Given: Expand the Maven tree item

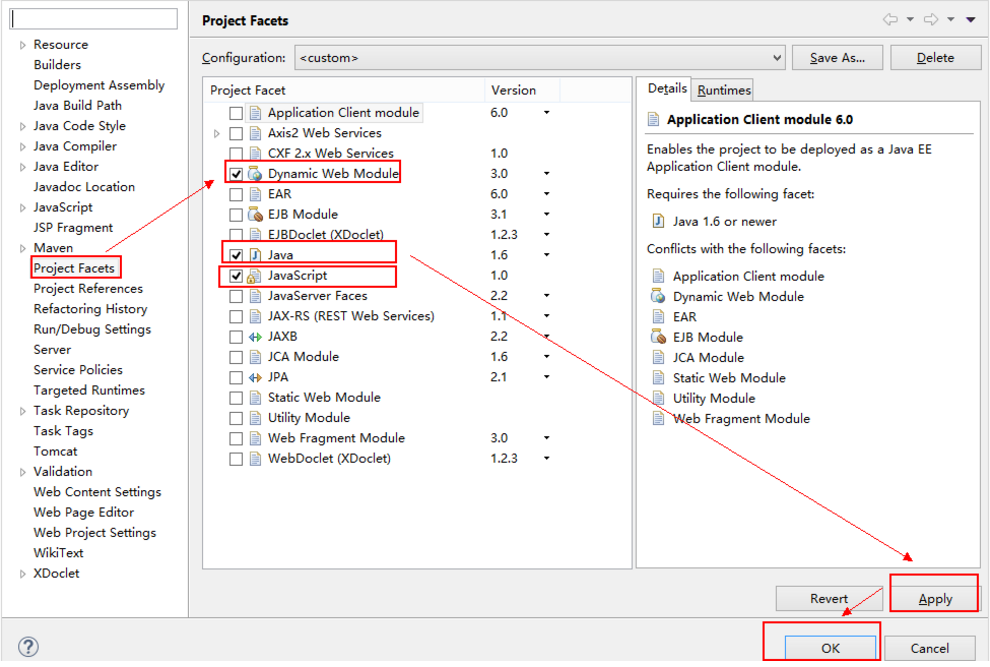Looking at the screenshot, I should click(23, 248).
